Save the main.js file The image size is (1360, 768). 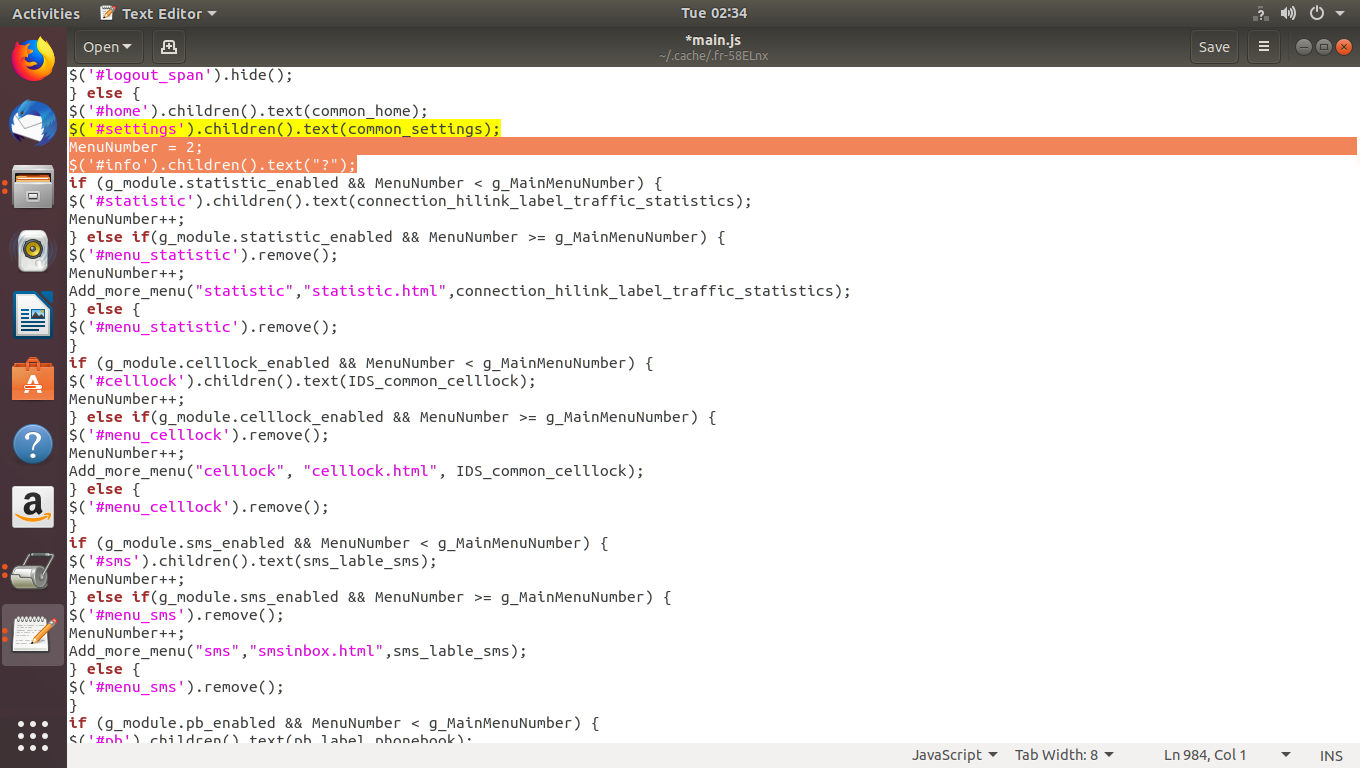tap(1214, 47)
